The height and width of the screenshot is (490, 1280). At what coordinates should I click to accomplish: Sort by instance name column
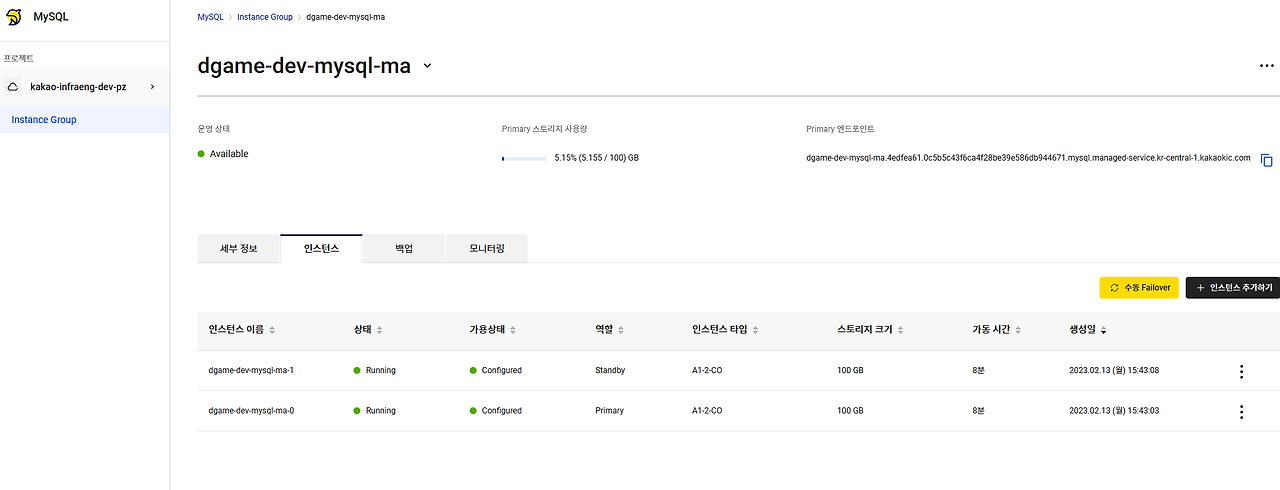272,330
